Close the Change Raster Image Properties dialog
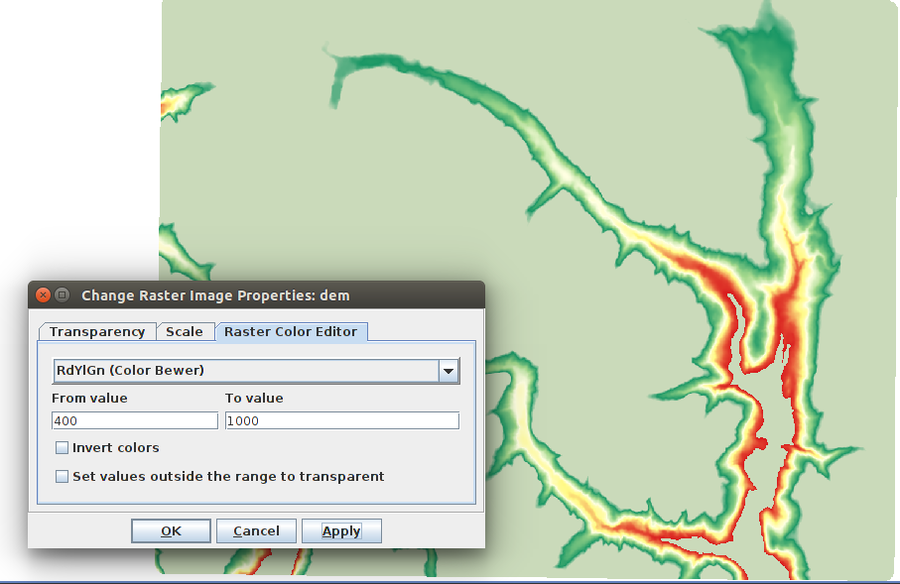Image resolution: width=900 pixels, height=584 pixels. (42, 295)
